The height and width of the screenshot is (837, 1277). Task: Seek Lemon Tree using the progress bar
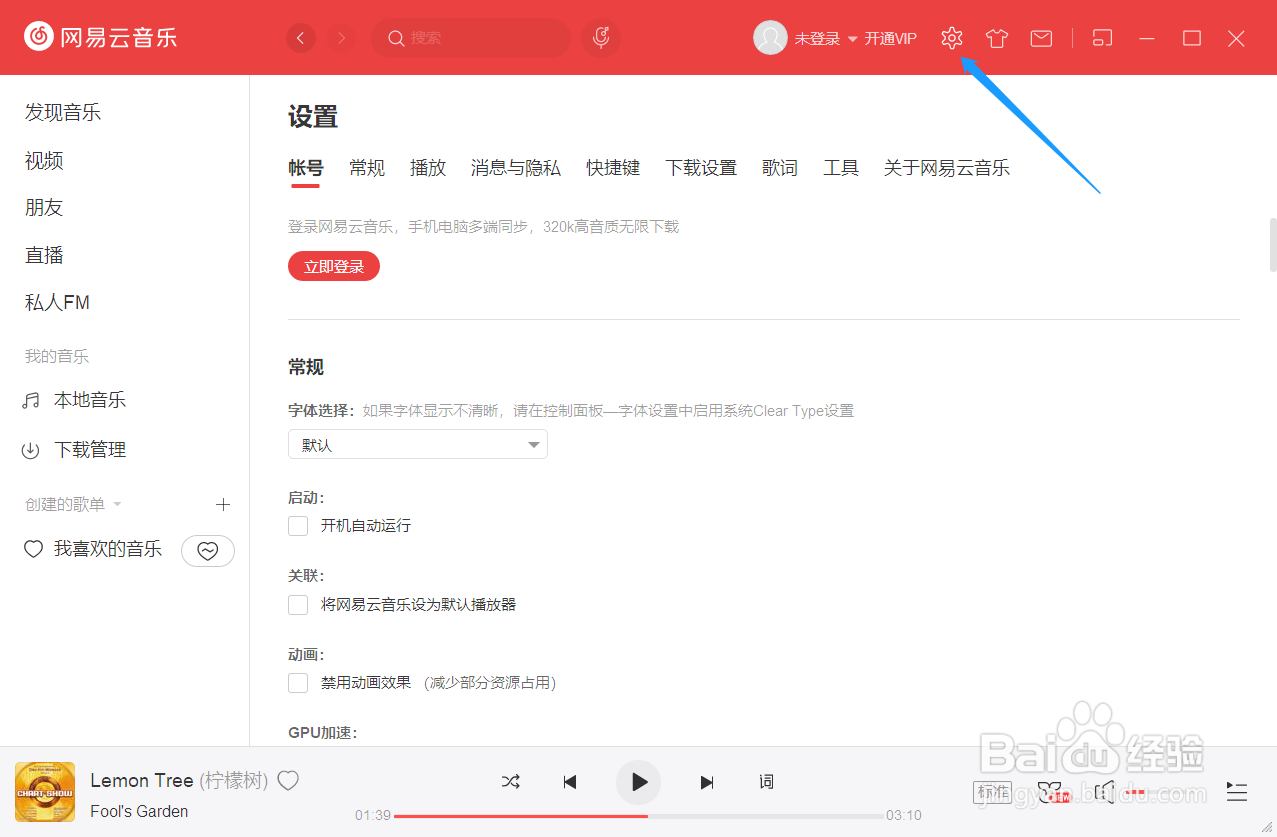pyautogui.click(x=640, y=816)
